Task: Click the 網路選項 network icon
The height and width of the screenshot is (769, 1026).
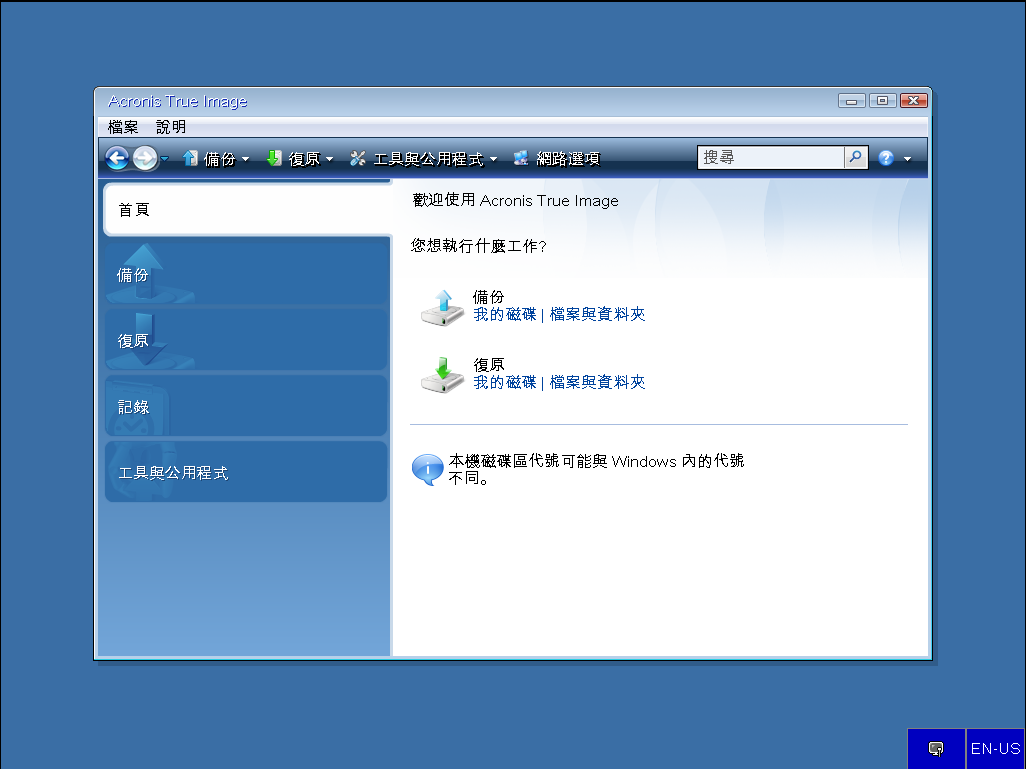Action: click(521, 158)
